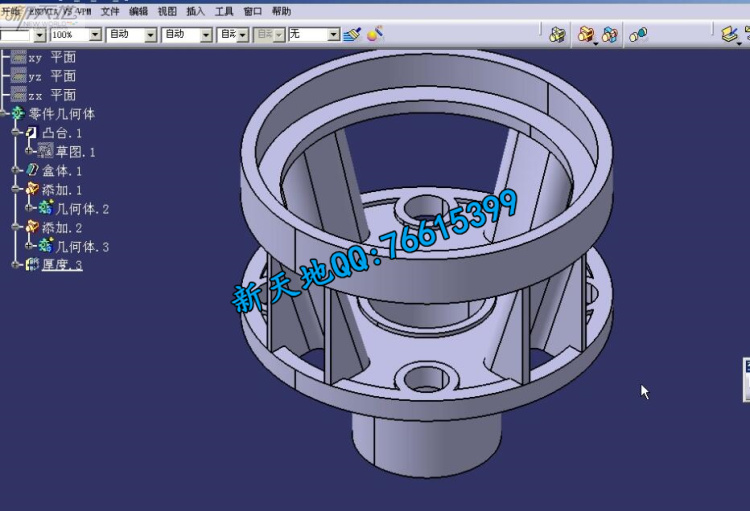
Task: Open the 100% opacity dropdown
Action: [96, 35]
